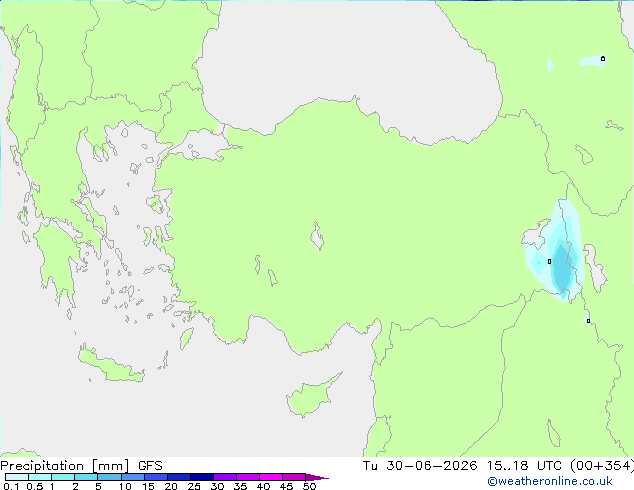Click the date 'Tu 30-06-2026'

[x=420, y=466]
